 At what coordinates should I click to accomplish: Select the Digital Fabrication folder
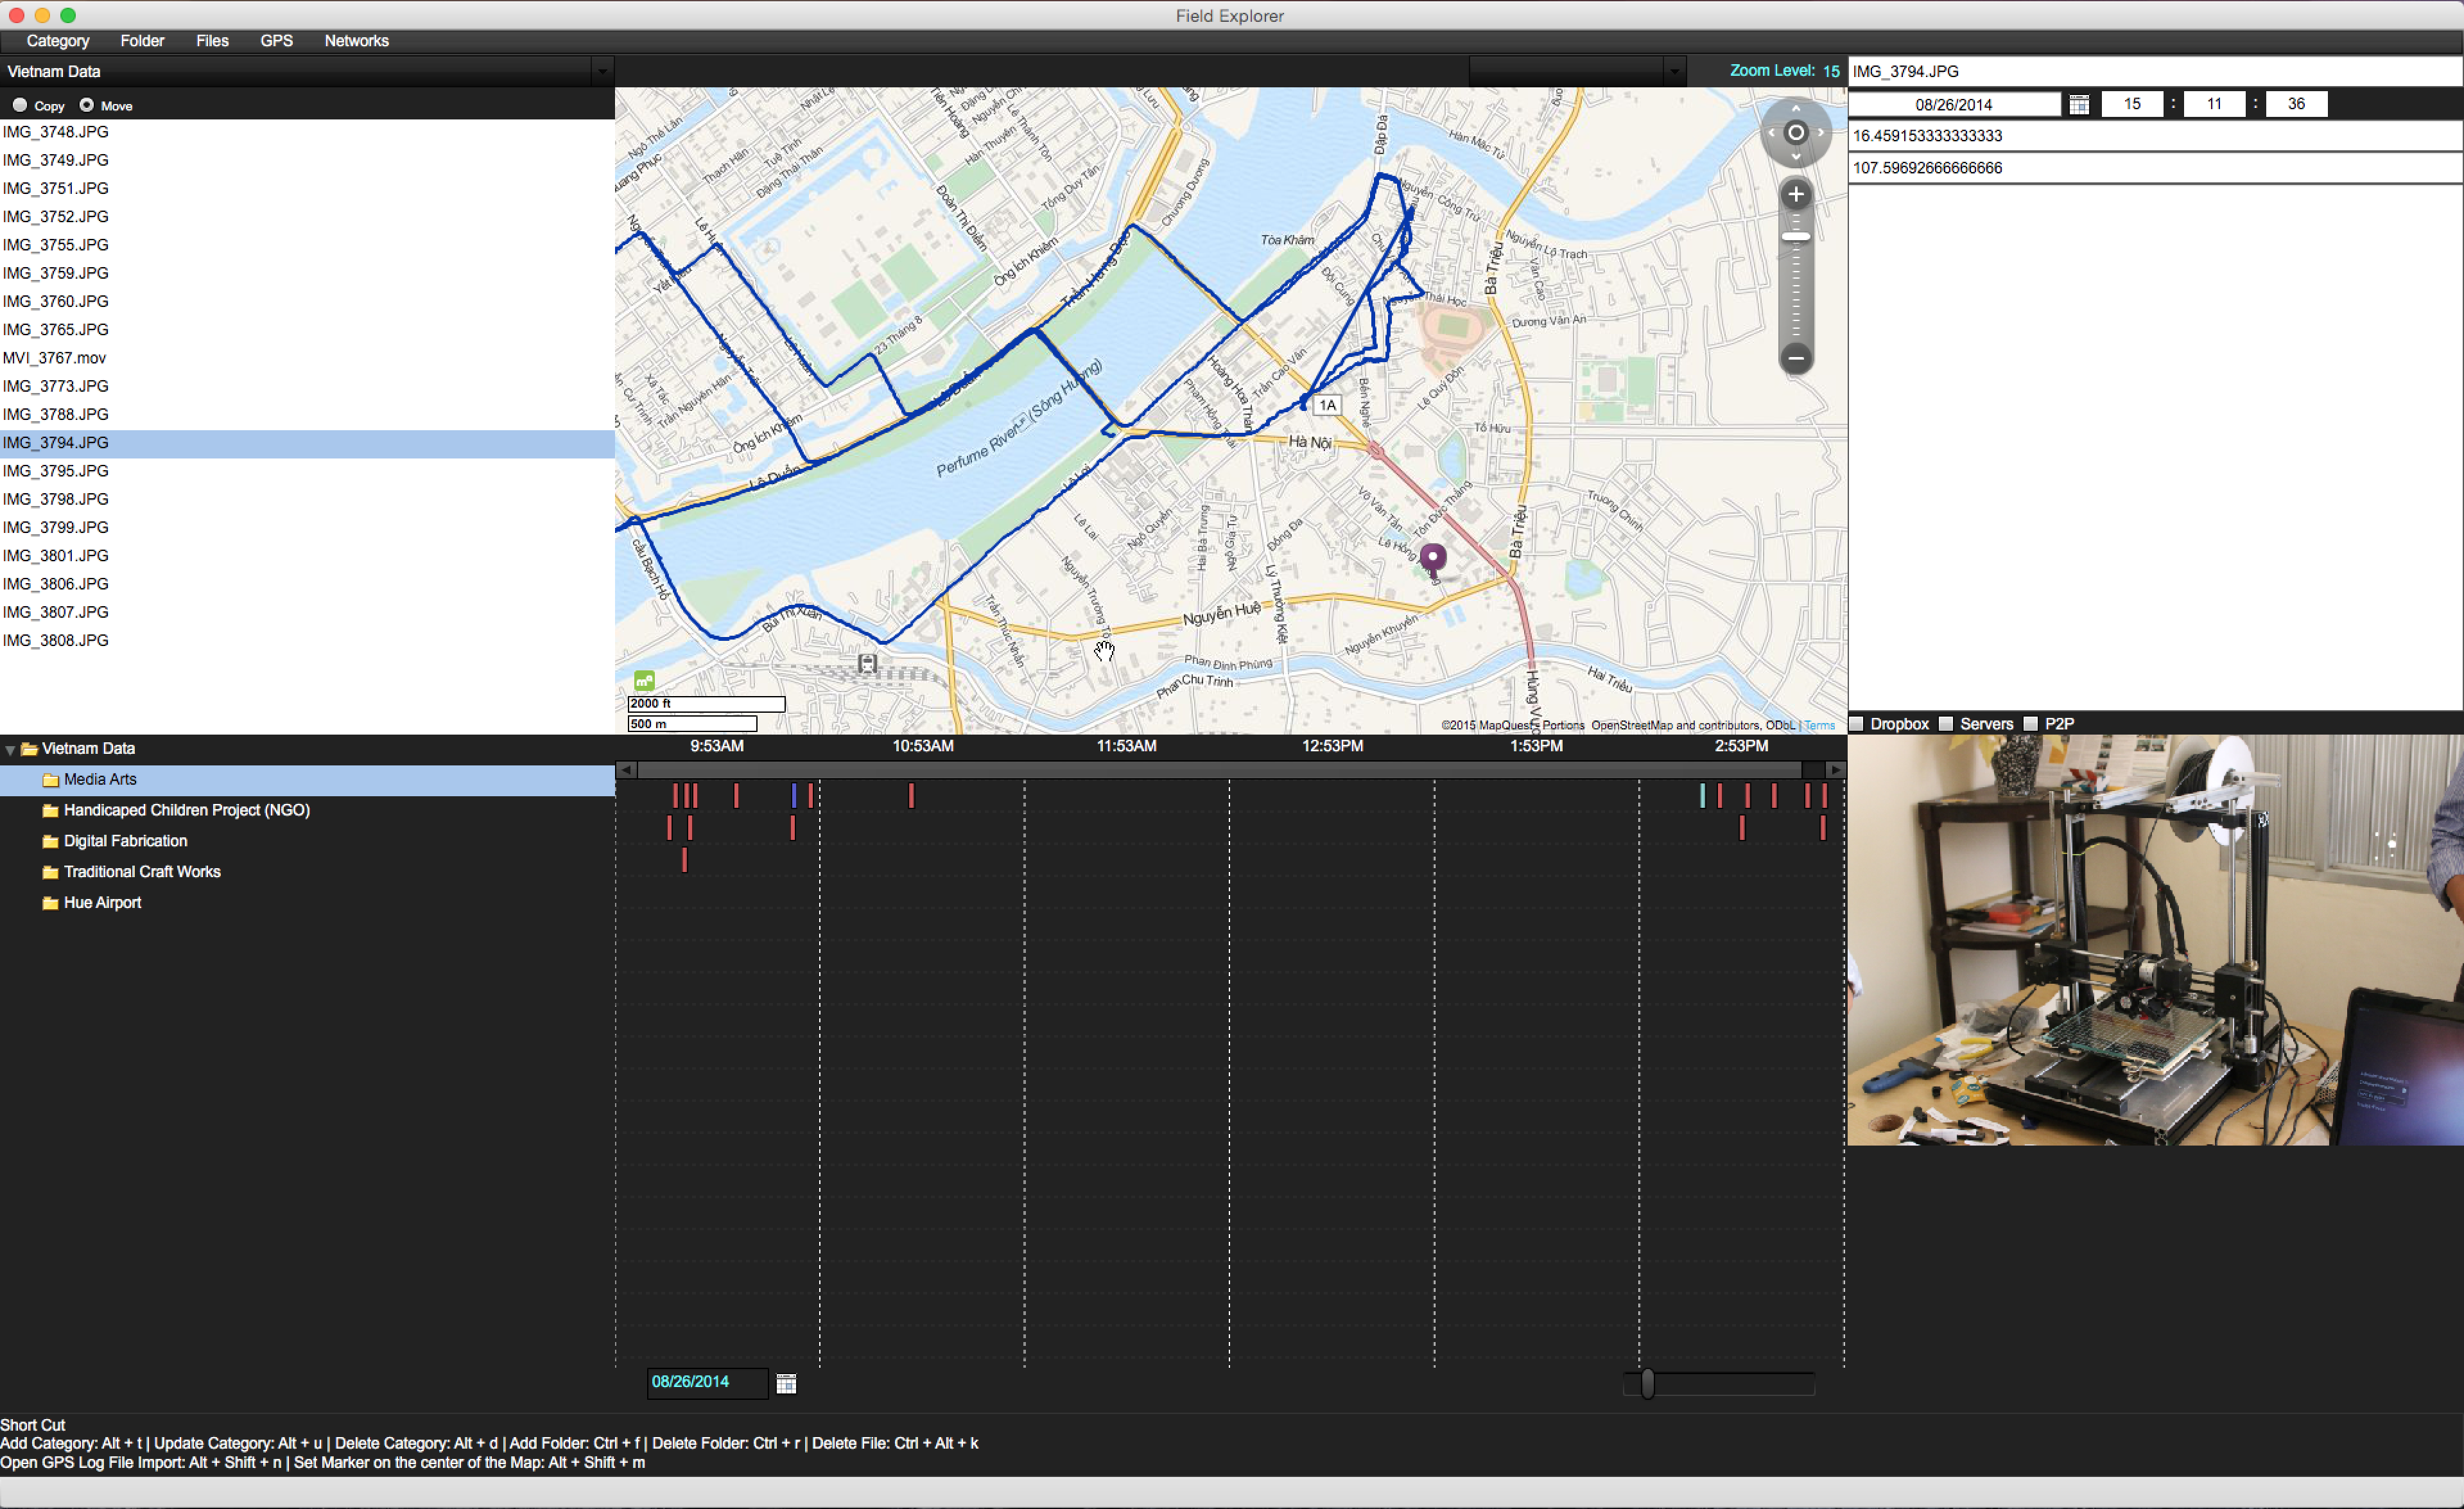point(125,841)
